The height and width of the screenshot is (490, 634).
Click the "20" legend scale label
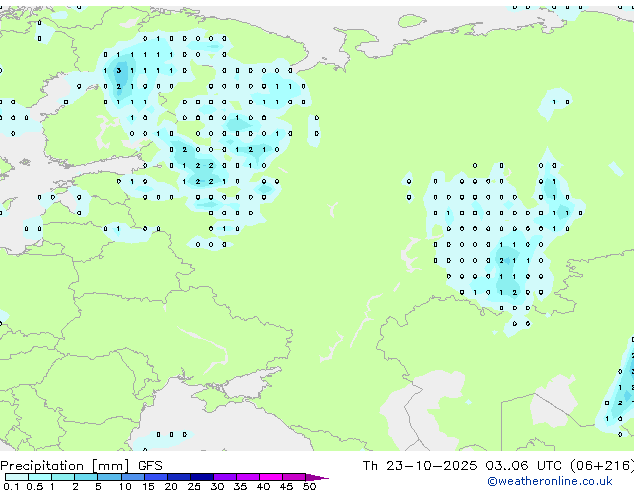tap(171, 486)
